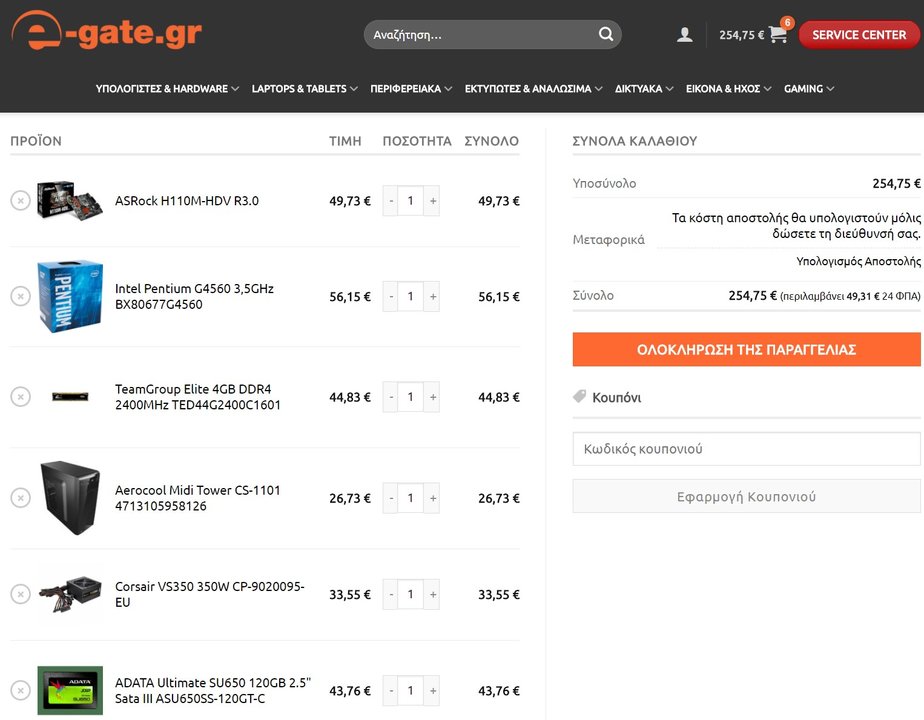Increase Intel Pentium G4560 quantity
The height and width of the screenshot is (720, 924).
[433, 296]
